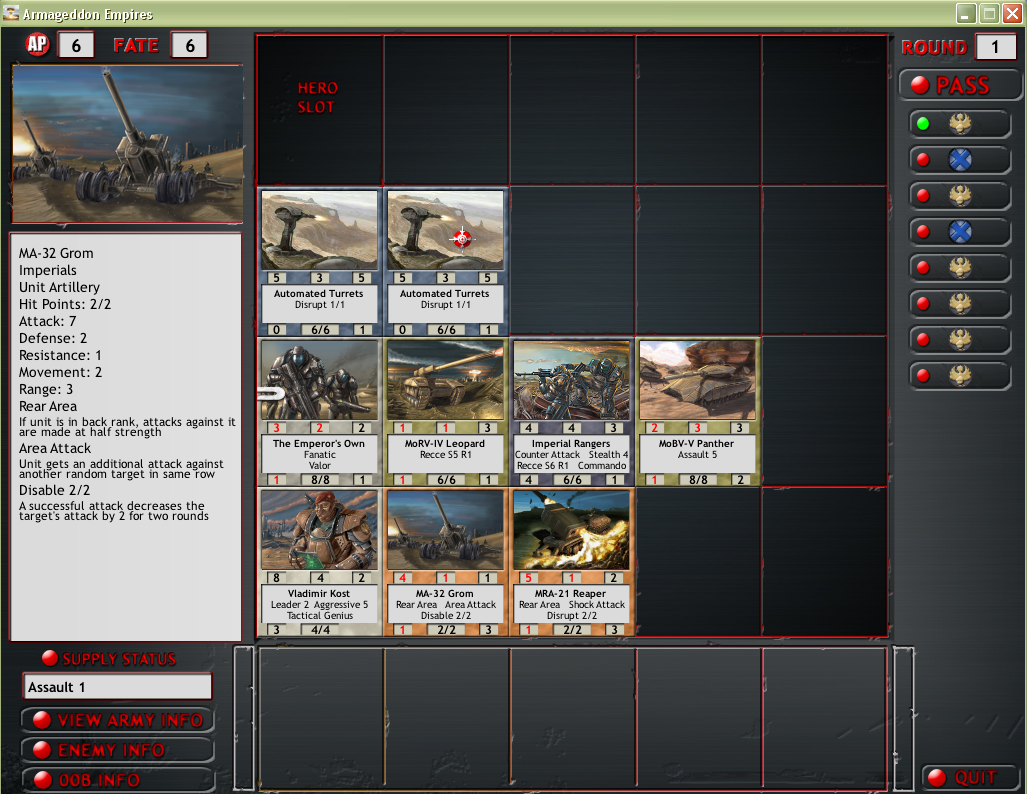Select the MA-32 Grom artillery card
The width and height of the screenshot is (1027, 794).
(x=445, y=562)
